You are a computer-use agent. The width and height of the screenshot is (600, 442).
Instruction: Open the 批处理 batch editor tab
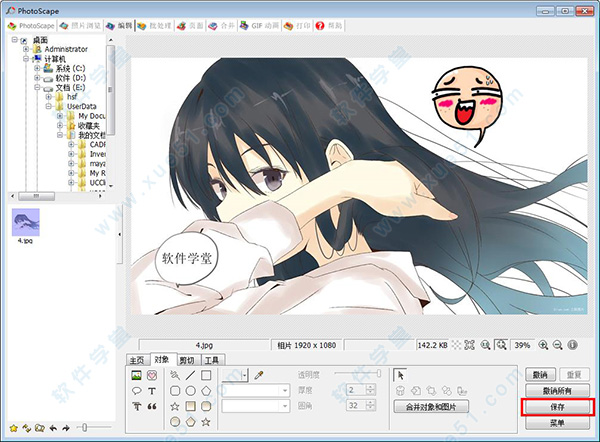coord(155,26)
